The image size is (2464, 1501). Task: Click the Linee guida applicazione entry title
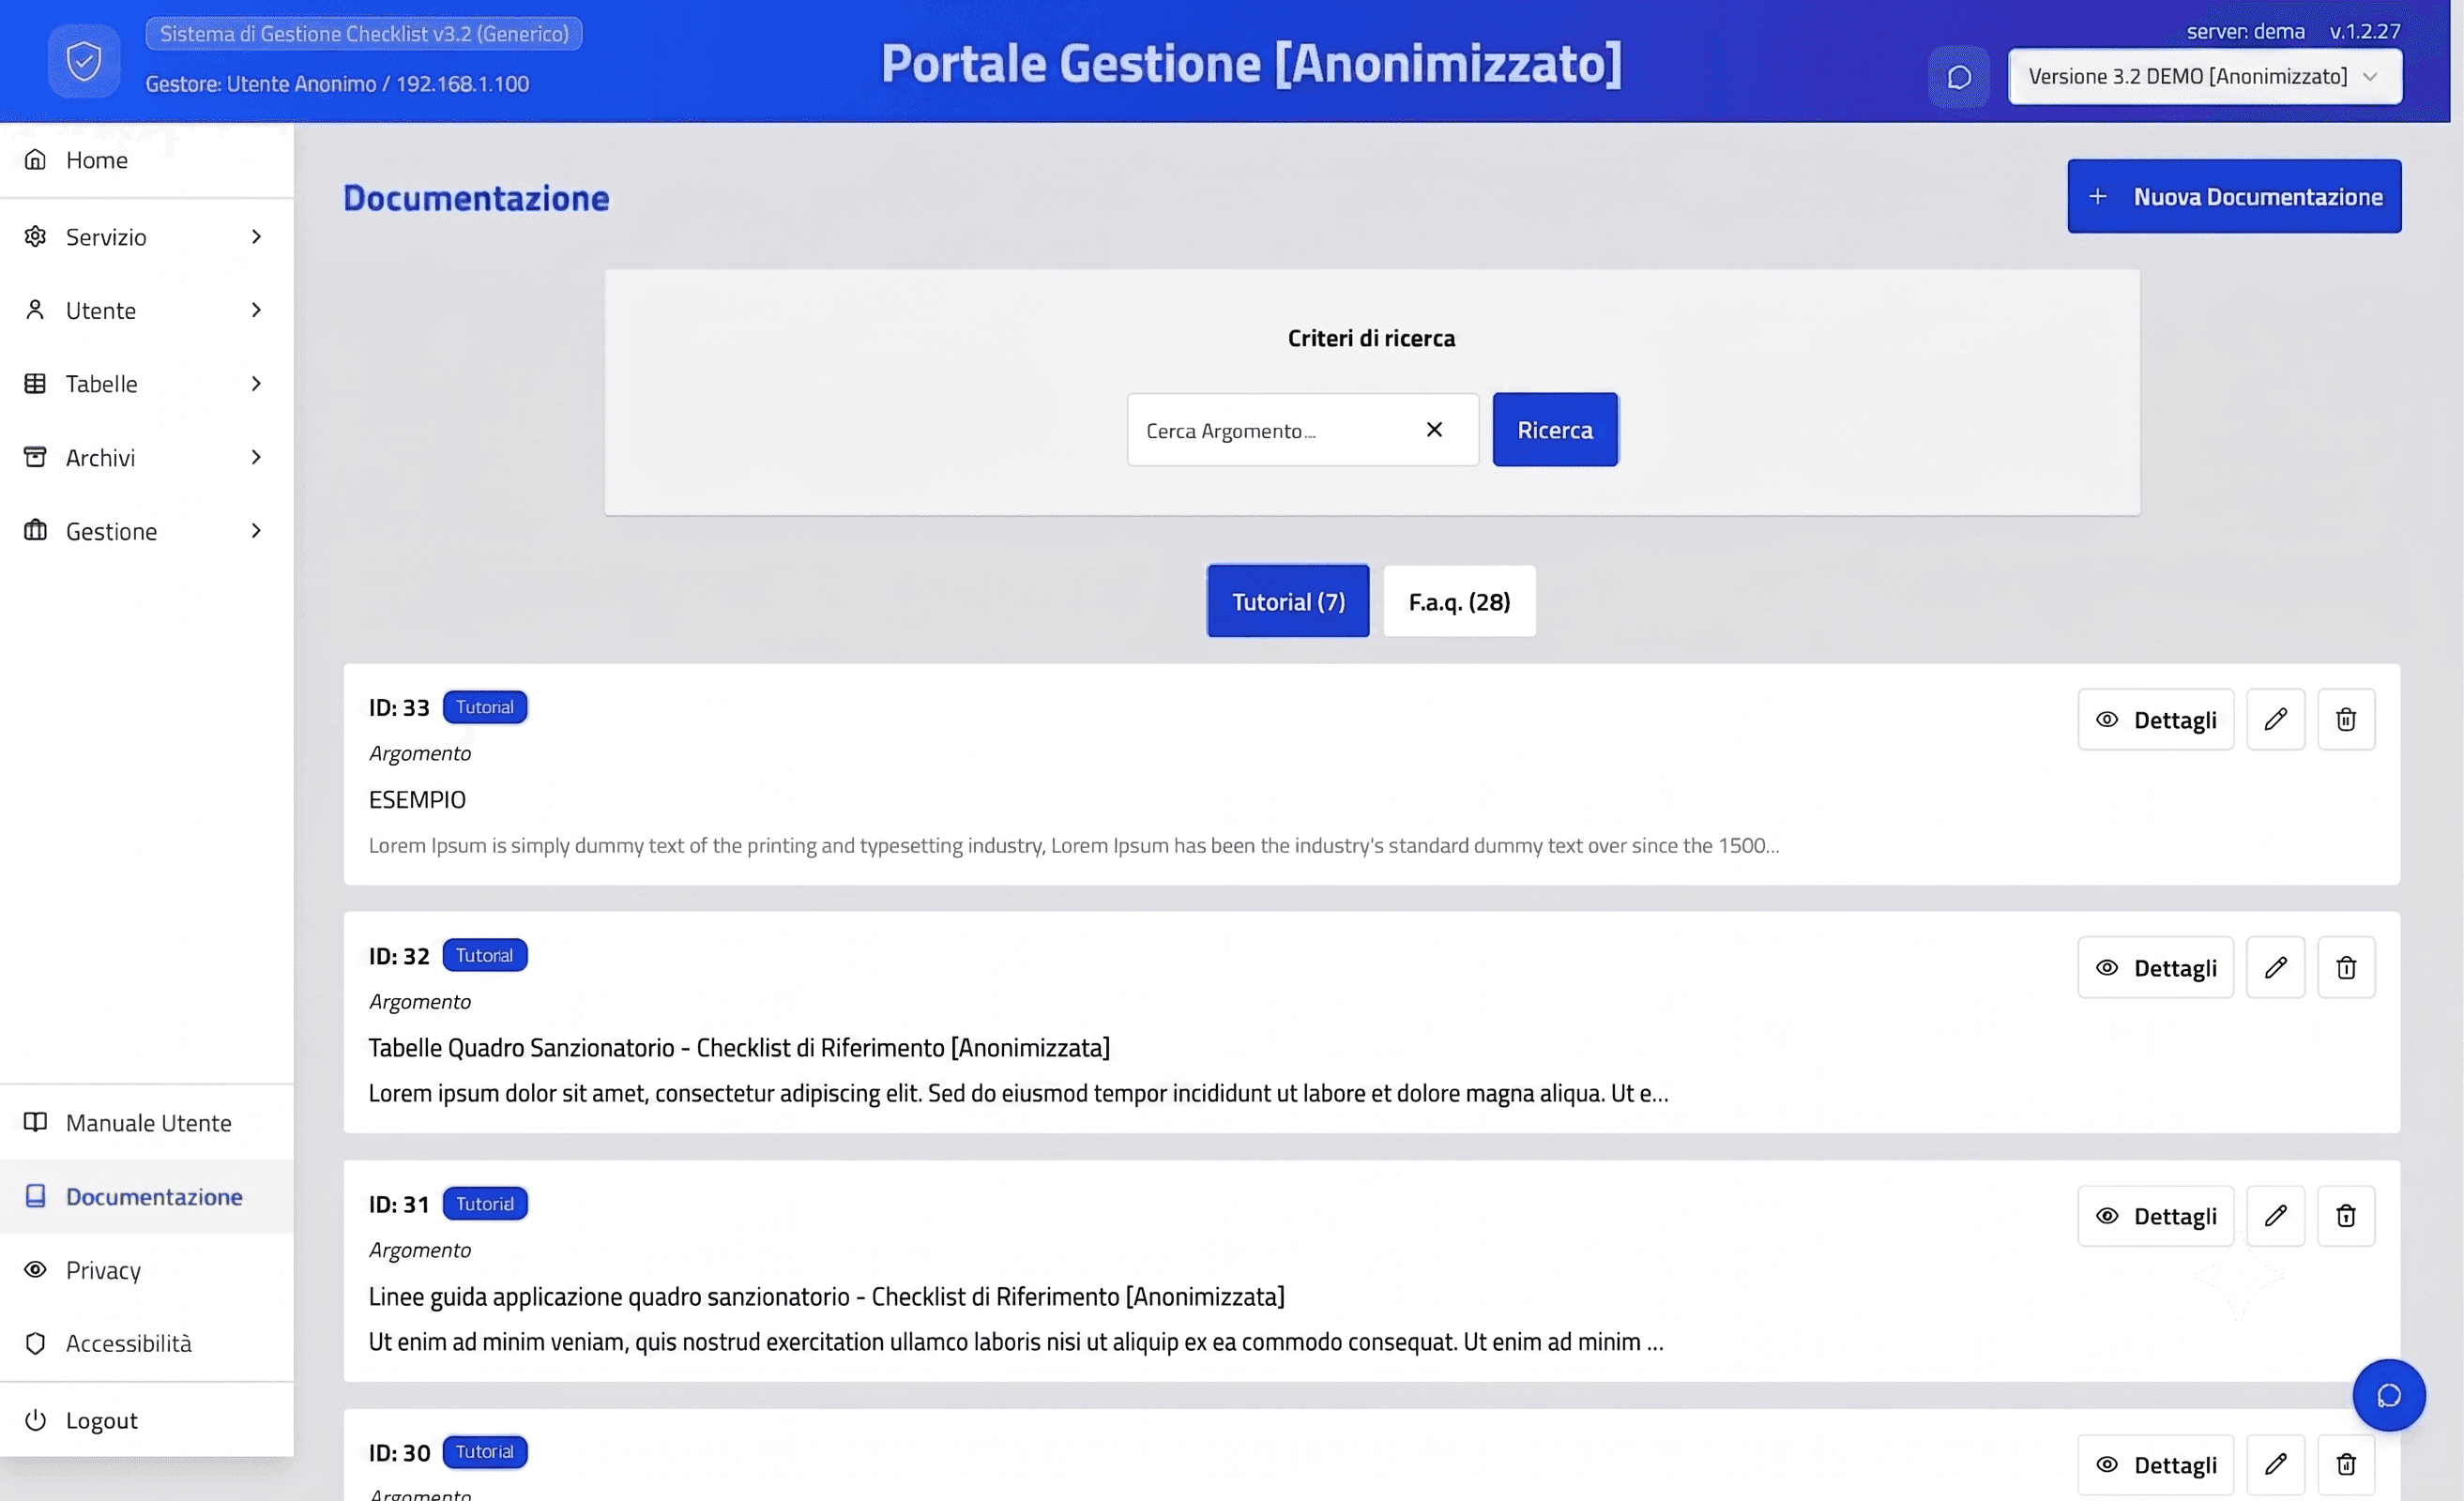(x=826, y=1296)
